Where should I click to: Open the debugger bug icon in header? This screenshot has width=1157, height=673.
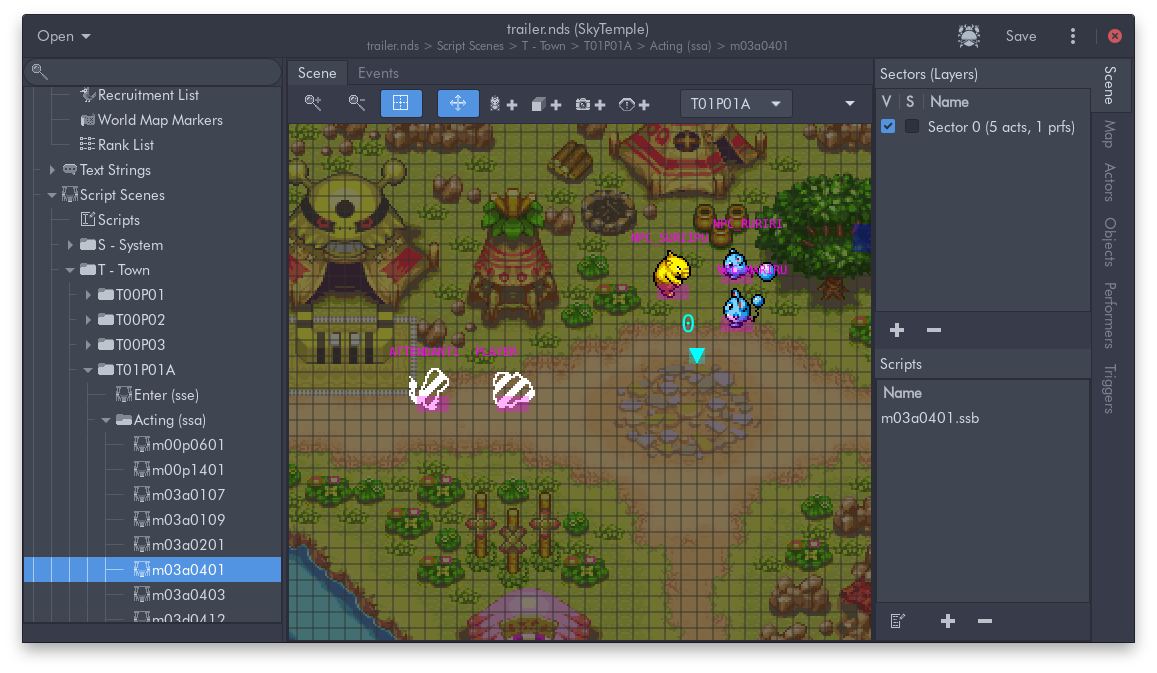[968, 36]
